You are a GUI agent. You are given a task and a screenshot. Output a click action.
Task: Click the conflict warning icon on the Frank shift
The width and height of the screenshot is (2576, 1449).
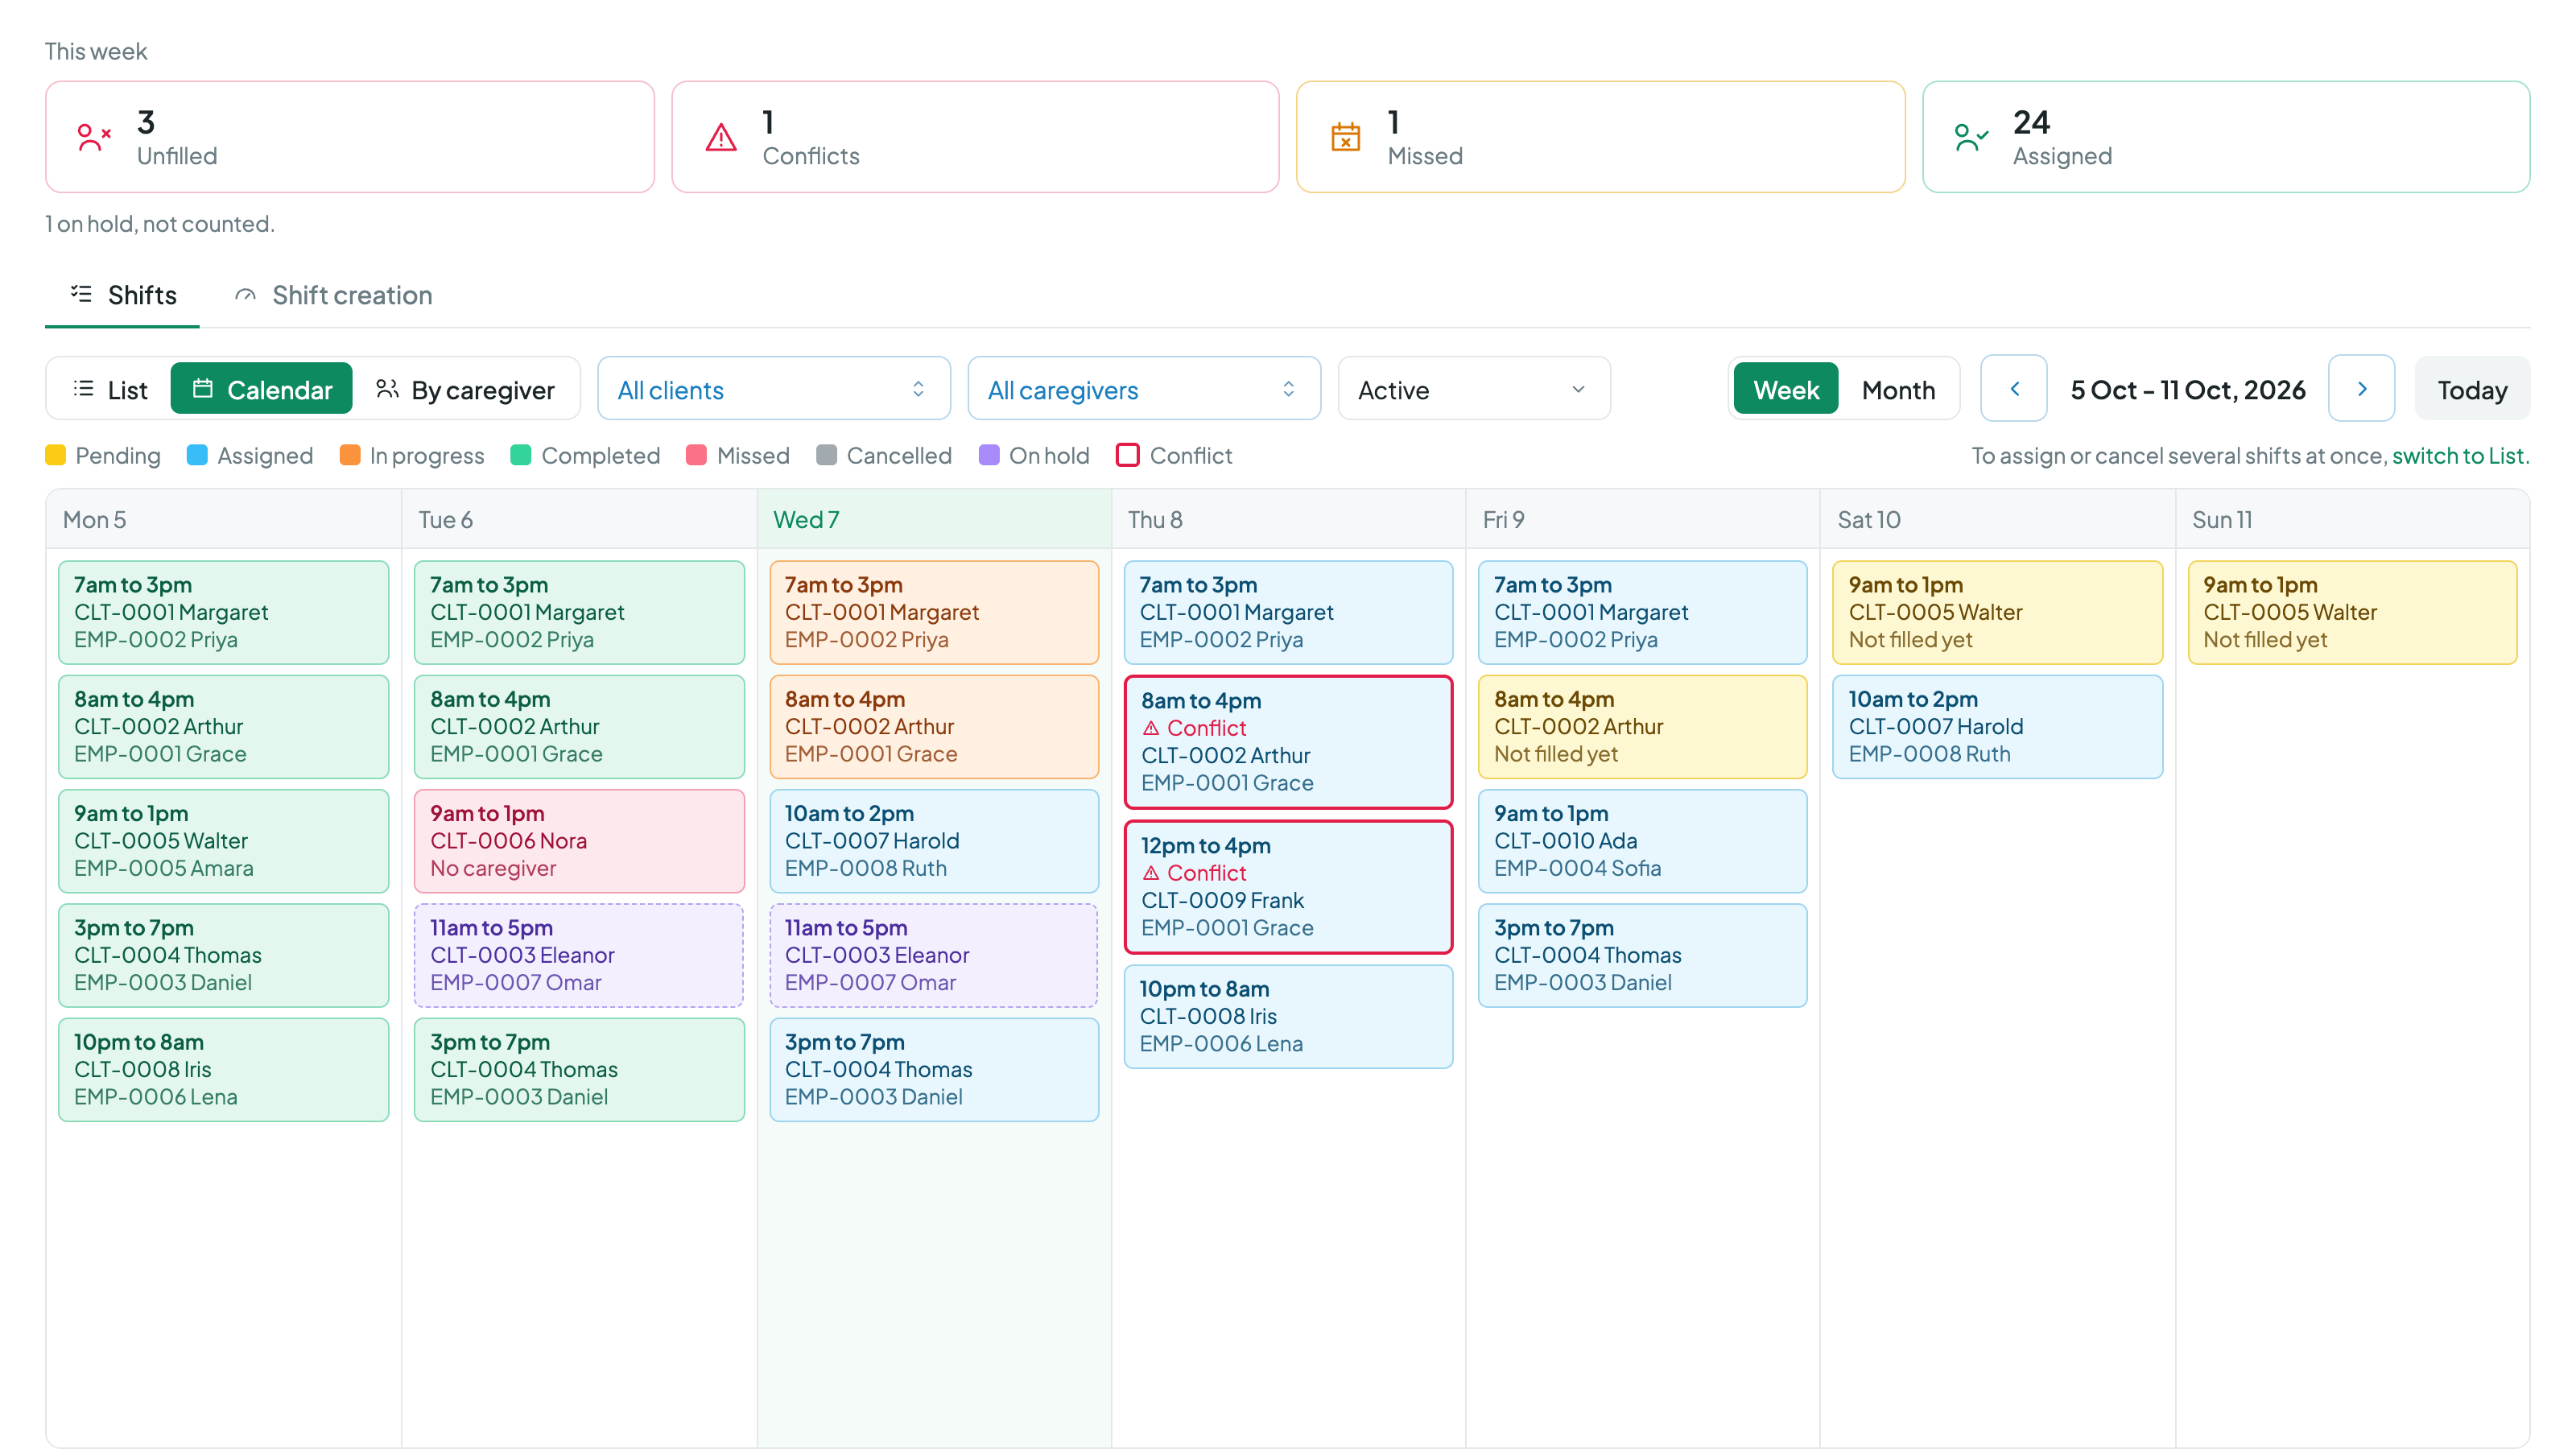point(1151,873)
